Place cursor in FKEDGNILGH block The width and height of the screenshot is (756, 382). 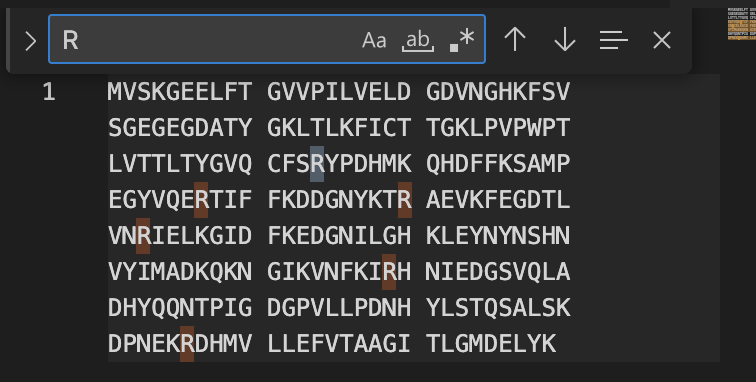(x=339, y=236)
